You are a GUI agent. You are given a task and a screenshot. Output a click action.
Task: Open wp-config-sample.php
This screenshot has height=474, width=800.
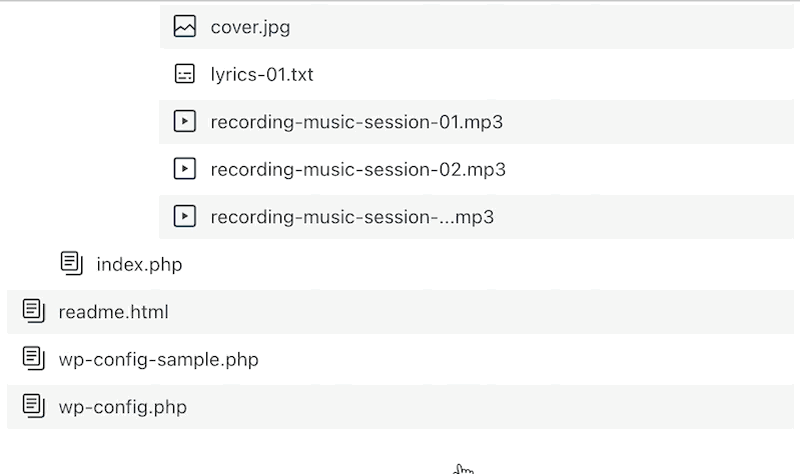tap(158, 358)
